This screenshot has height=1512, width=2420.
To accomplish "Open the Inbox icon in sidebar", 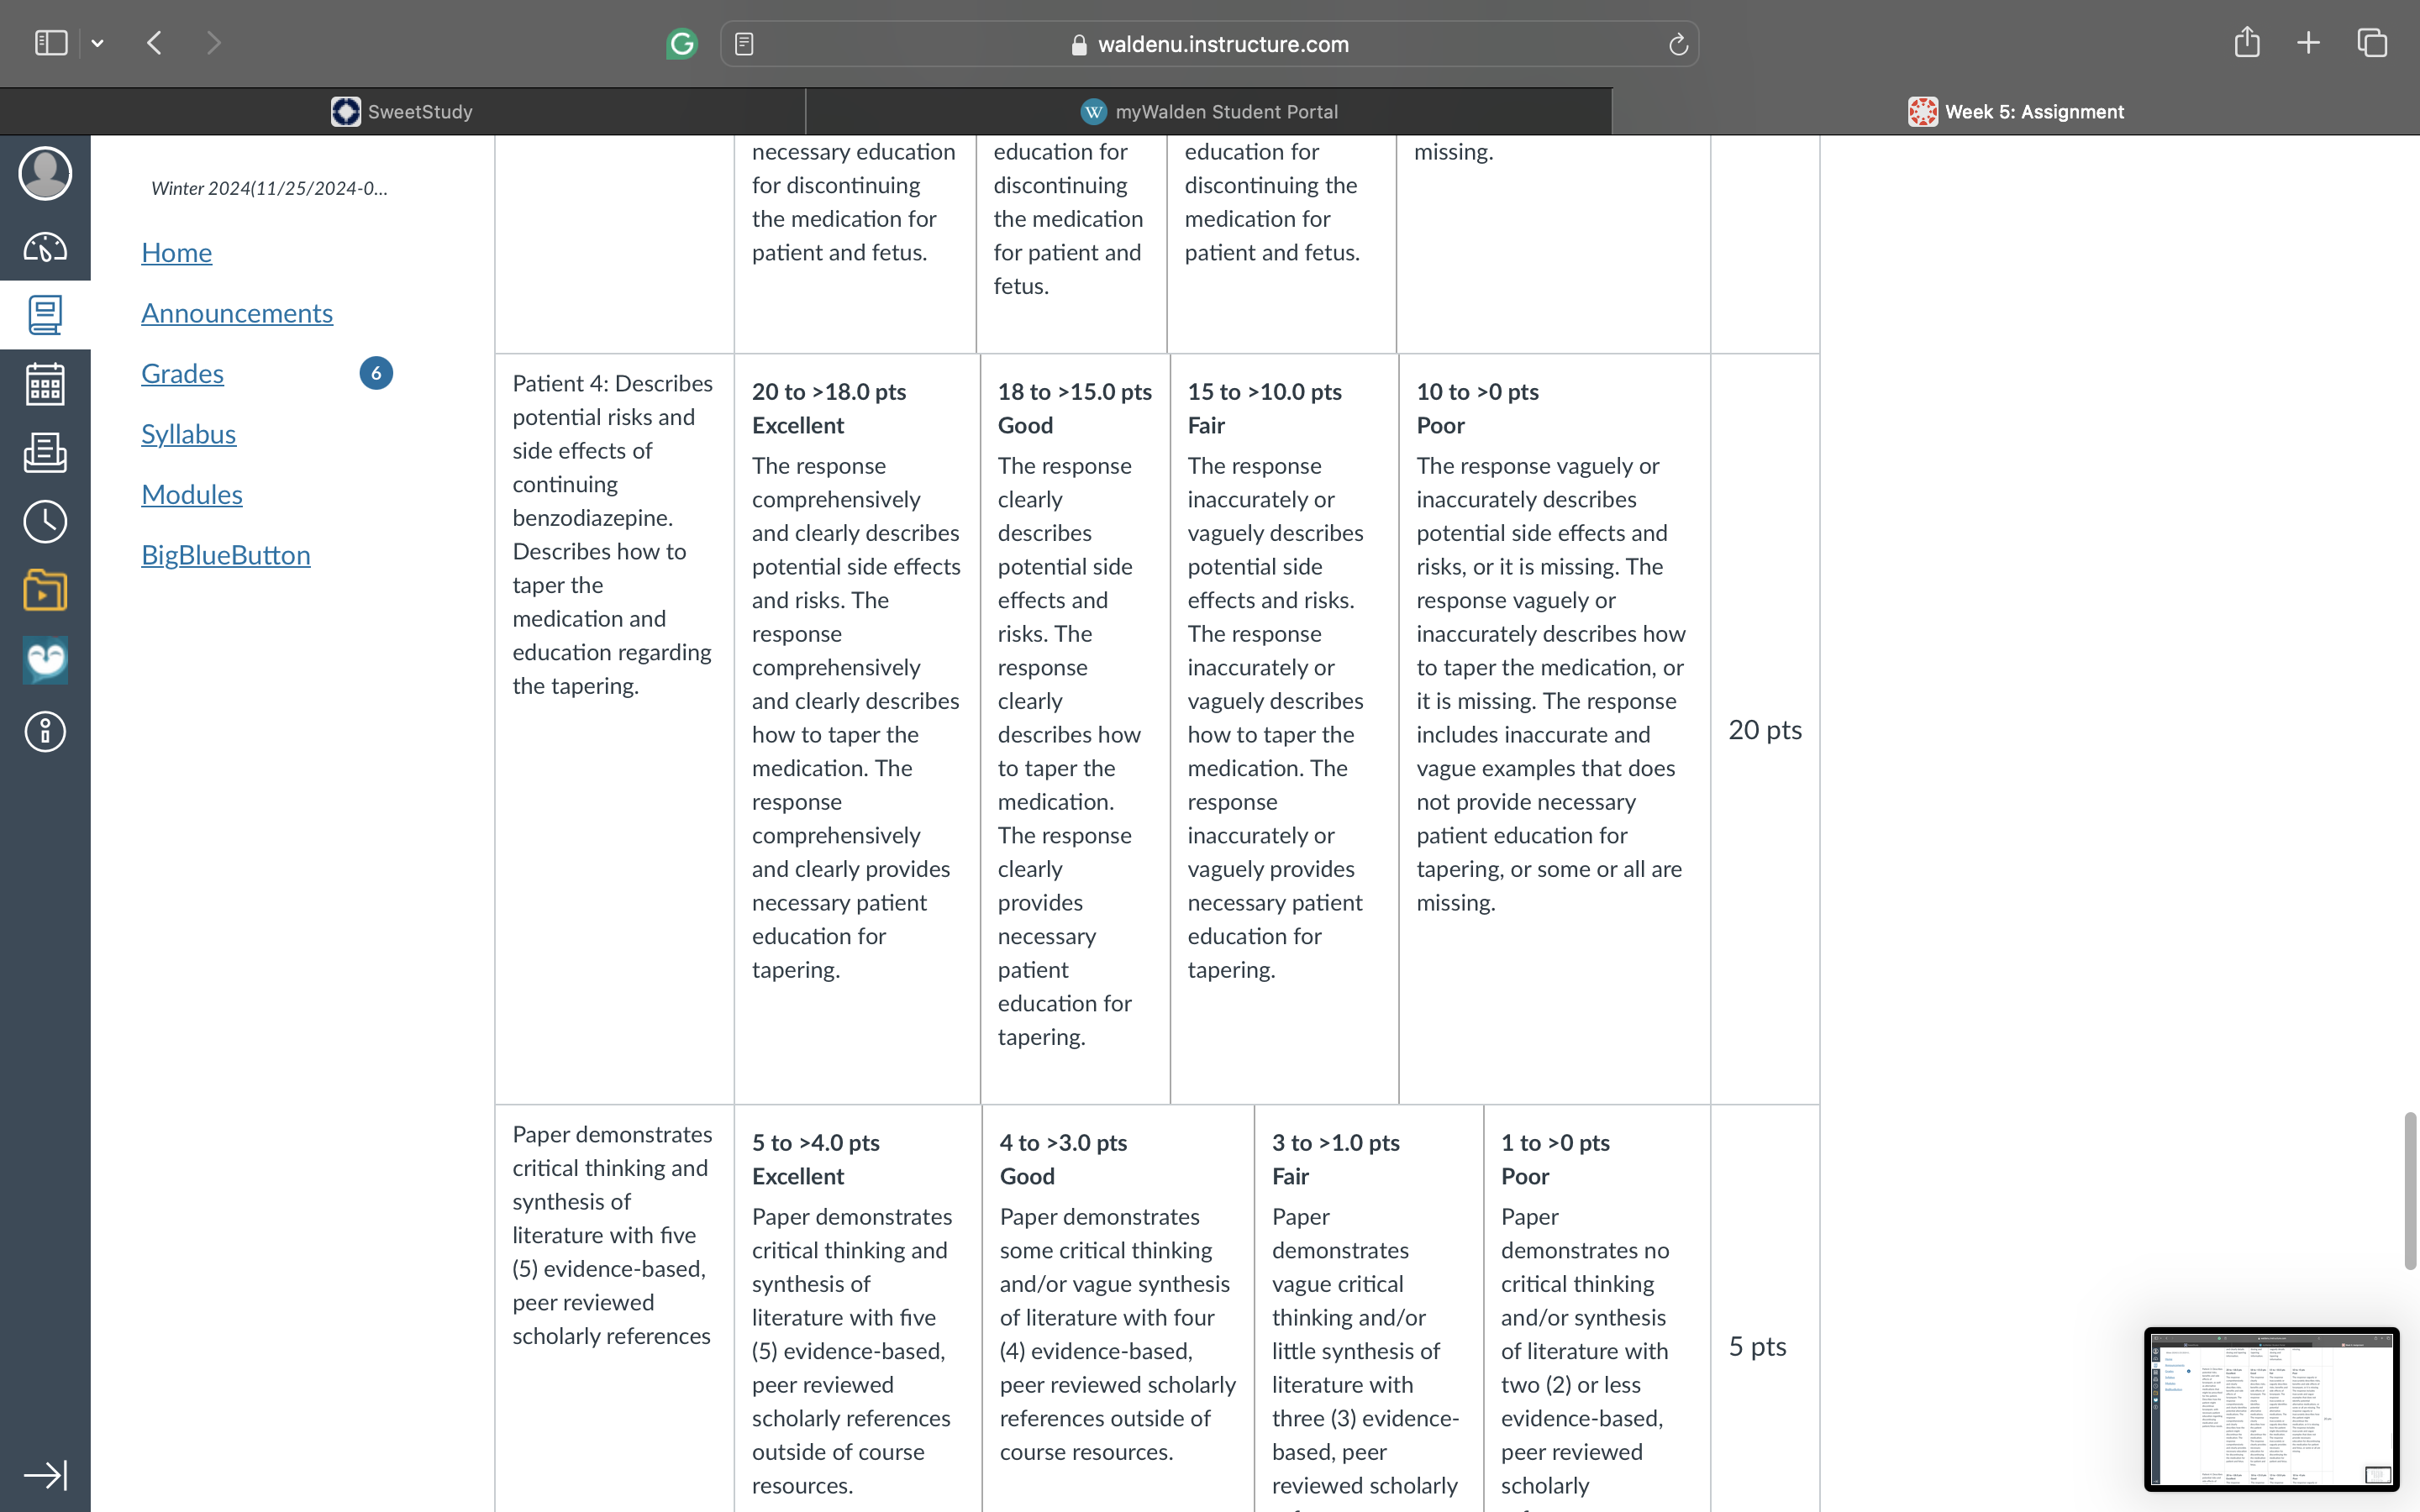I will [x=45, y=453].
